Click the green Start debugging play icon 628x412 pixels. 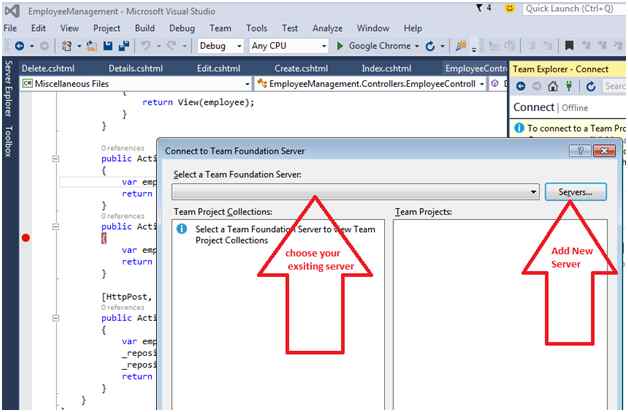click(x=340, y=46)
